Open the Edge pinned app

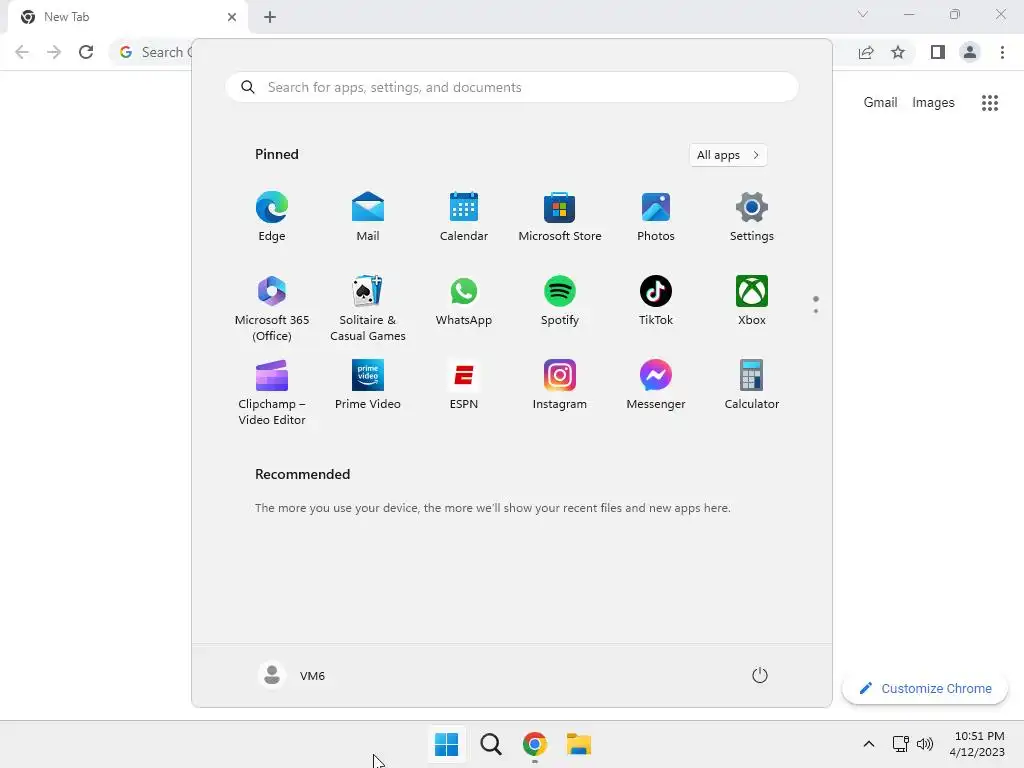pyautogui.click(x=272, y=216)
